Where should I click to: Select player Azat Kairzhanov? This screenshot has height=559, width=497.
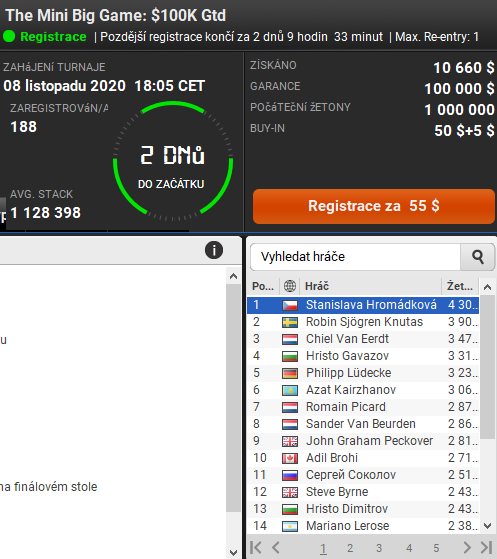[363, 390]
